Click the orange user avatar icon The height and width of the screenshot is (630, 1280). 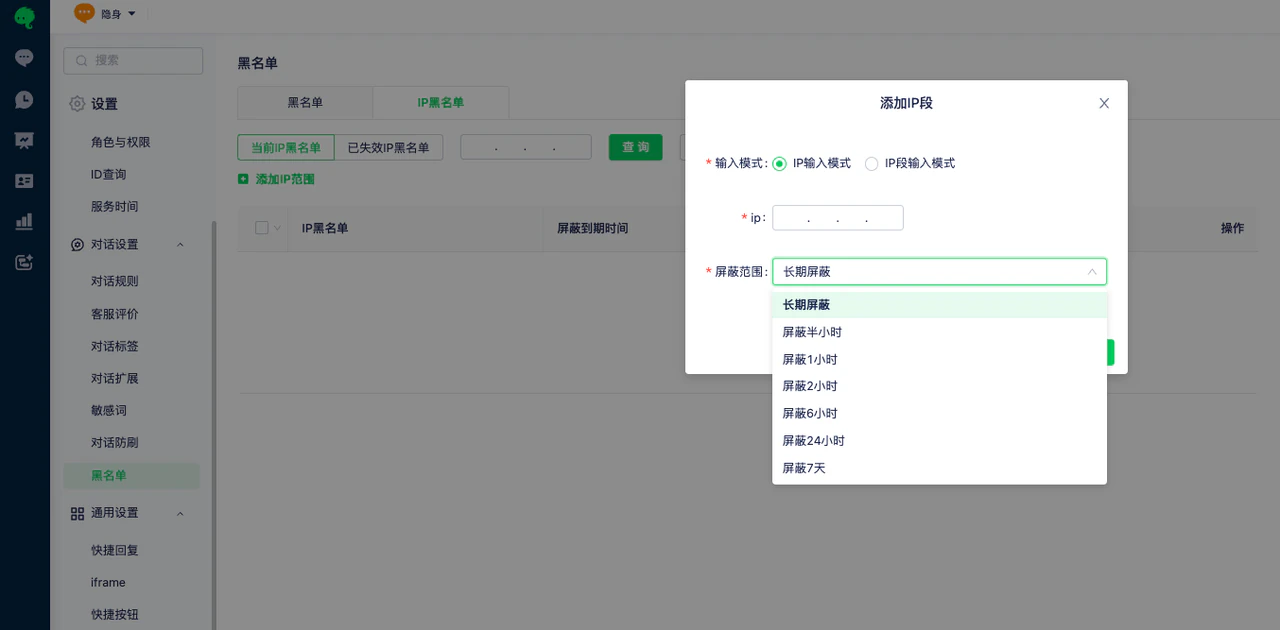(85, 13)
